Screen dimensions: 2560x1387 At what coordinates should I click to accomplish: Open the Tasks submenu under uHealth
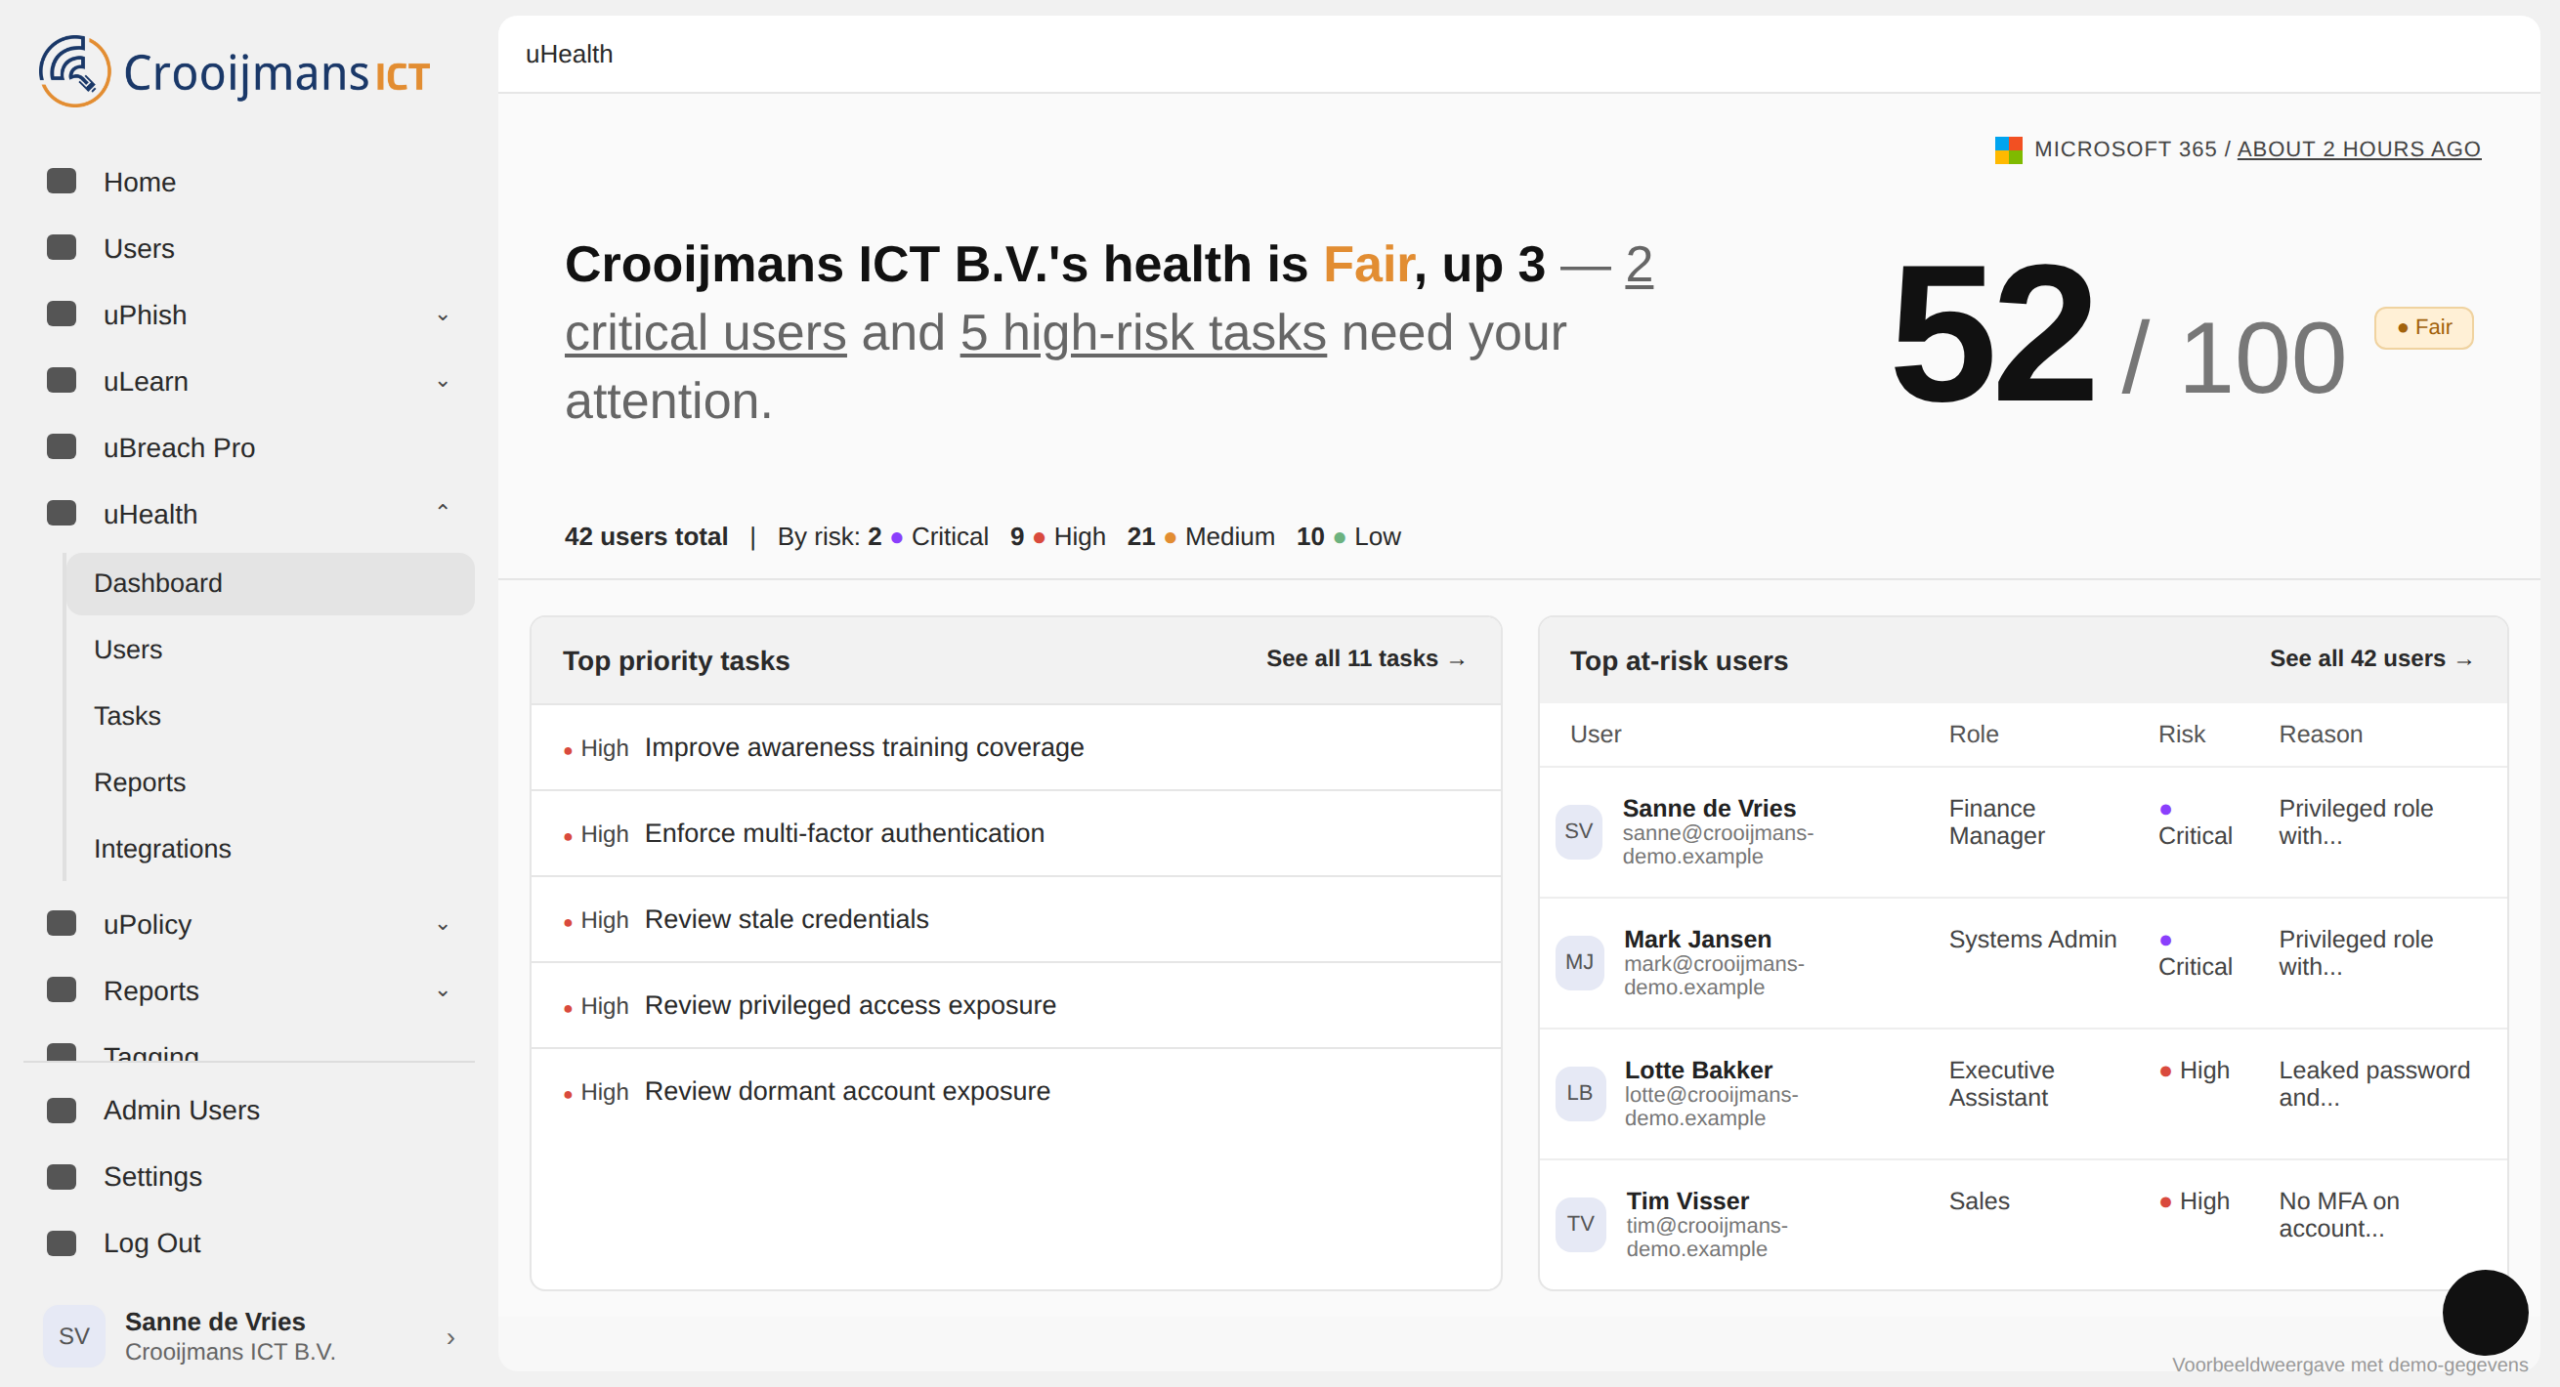click(x=270, y=716)
